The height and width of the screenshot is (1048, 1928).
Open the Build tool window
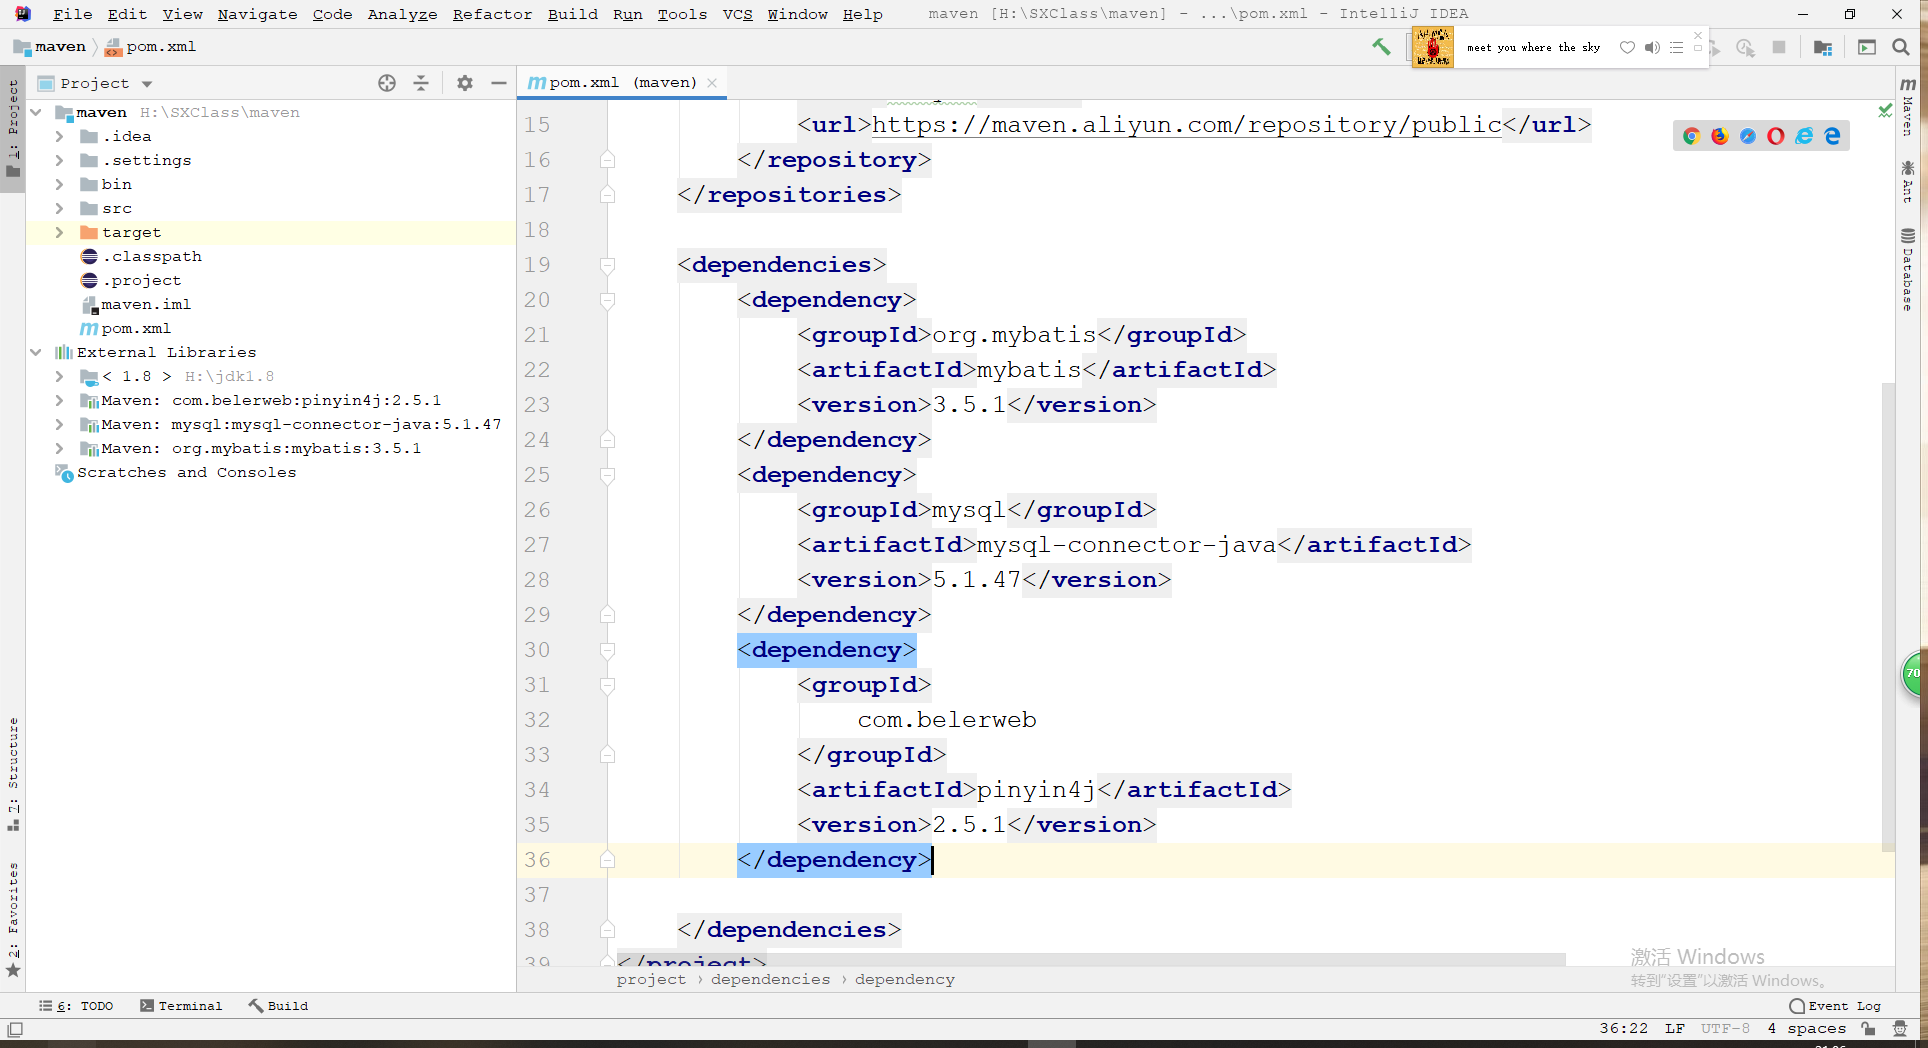coord(278,1006)
